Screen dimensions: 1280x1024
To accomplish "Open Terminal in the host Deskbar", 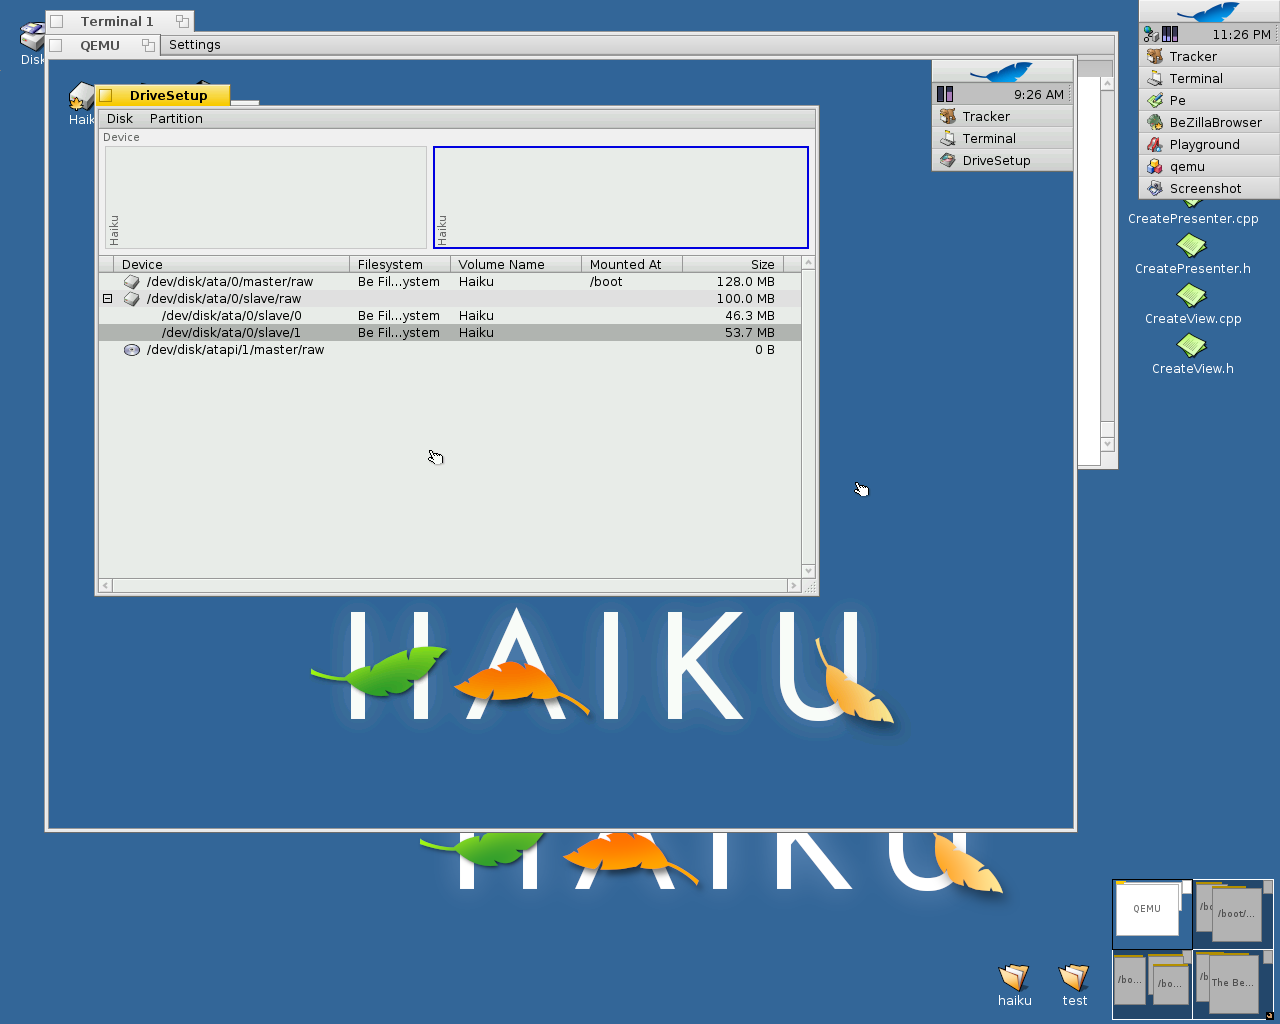I will click(x=1208, y=79).
